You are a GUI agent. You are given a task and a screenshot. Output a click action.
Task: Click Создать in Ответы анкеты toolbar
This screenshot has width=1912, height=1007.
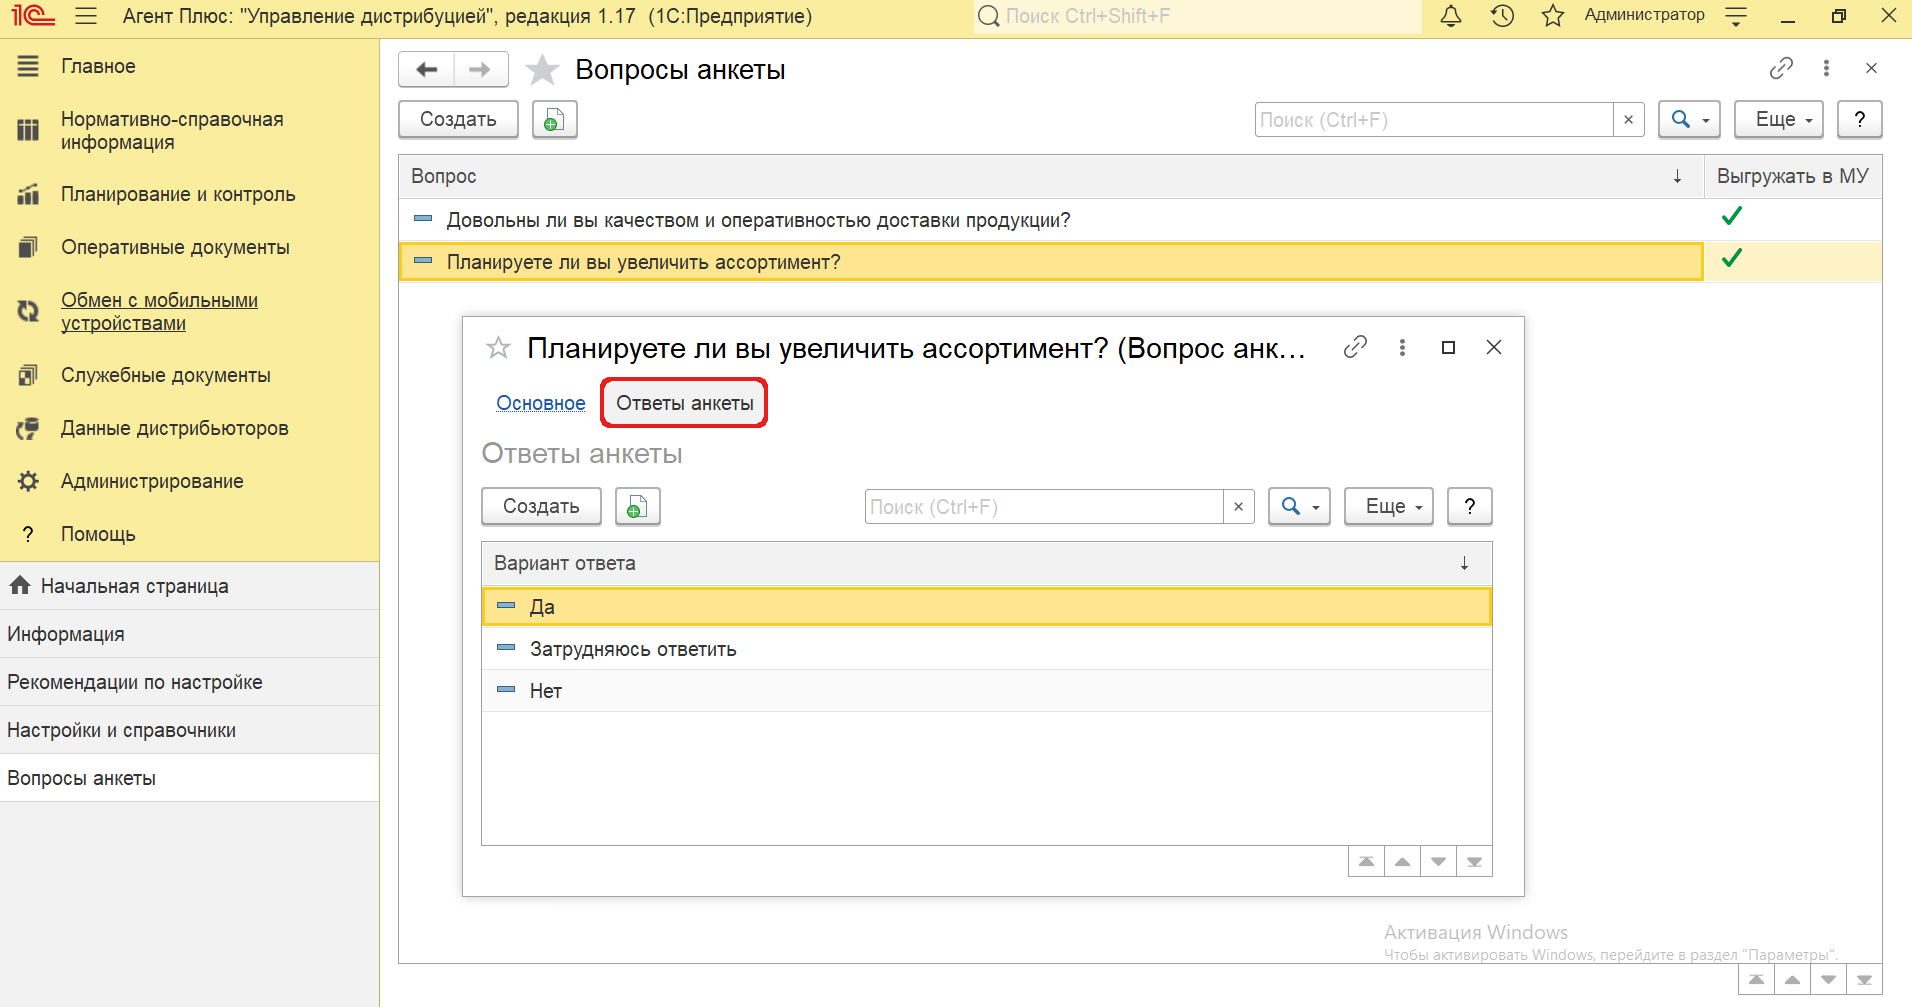coord(541,507)
